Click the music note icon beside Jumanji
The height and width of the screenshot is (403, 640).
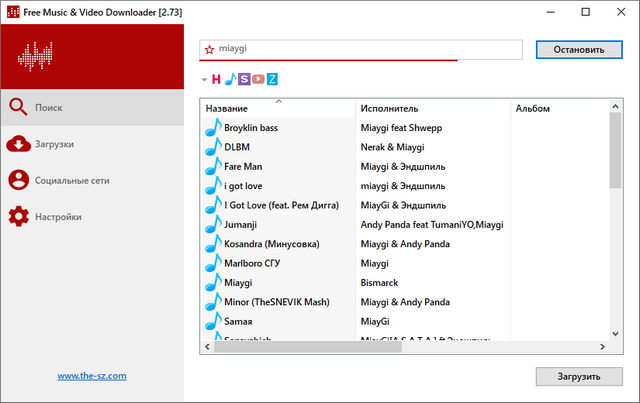click(x=211, y=224)
